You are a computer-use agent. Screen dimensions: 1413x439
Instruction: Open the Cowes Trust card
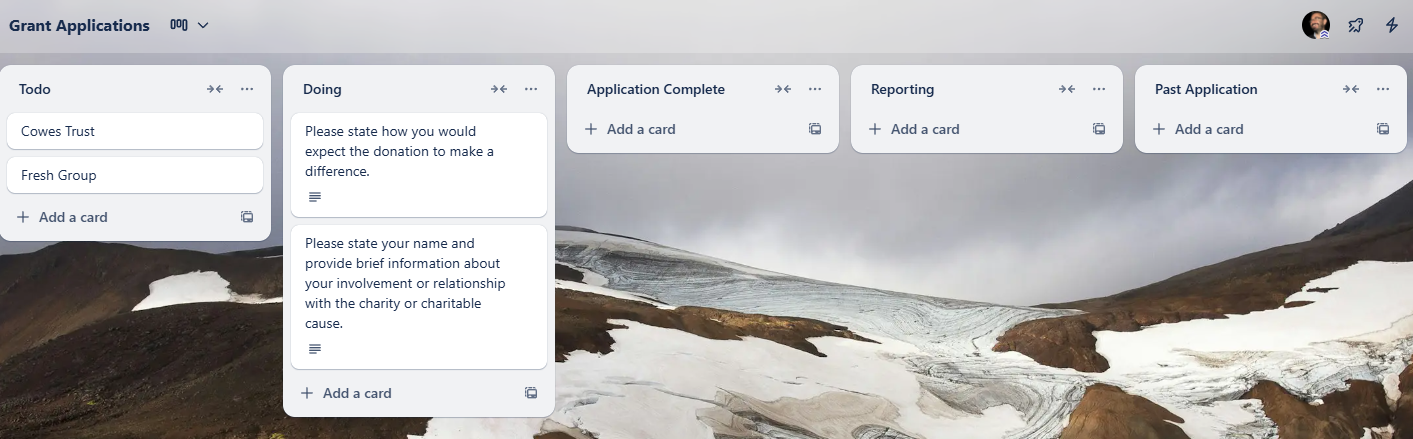coord(135,131)
